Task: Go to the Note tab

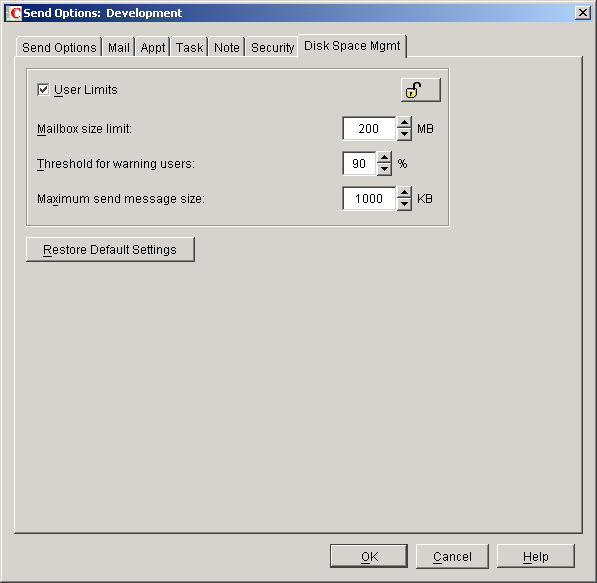Action: pyautogui.click(x=227, y=48)
